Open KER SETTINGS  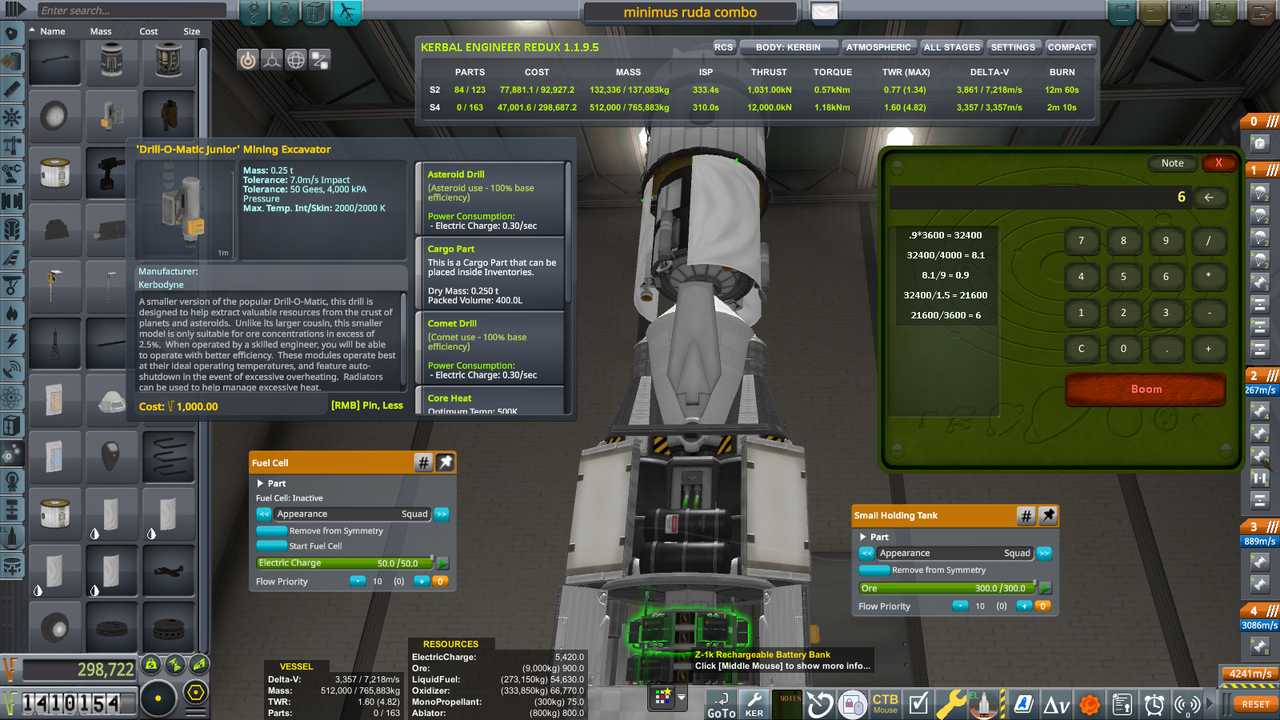1013,47
